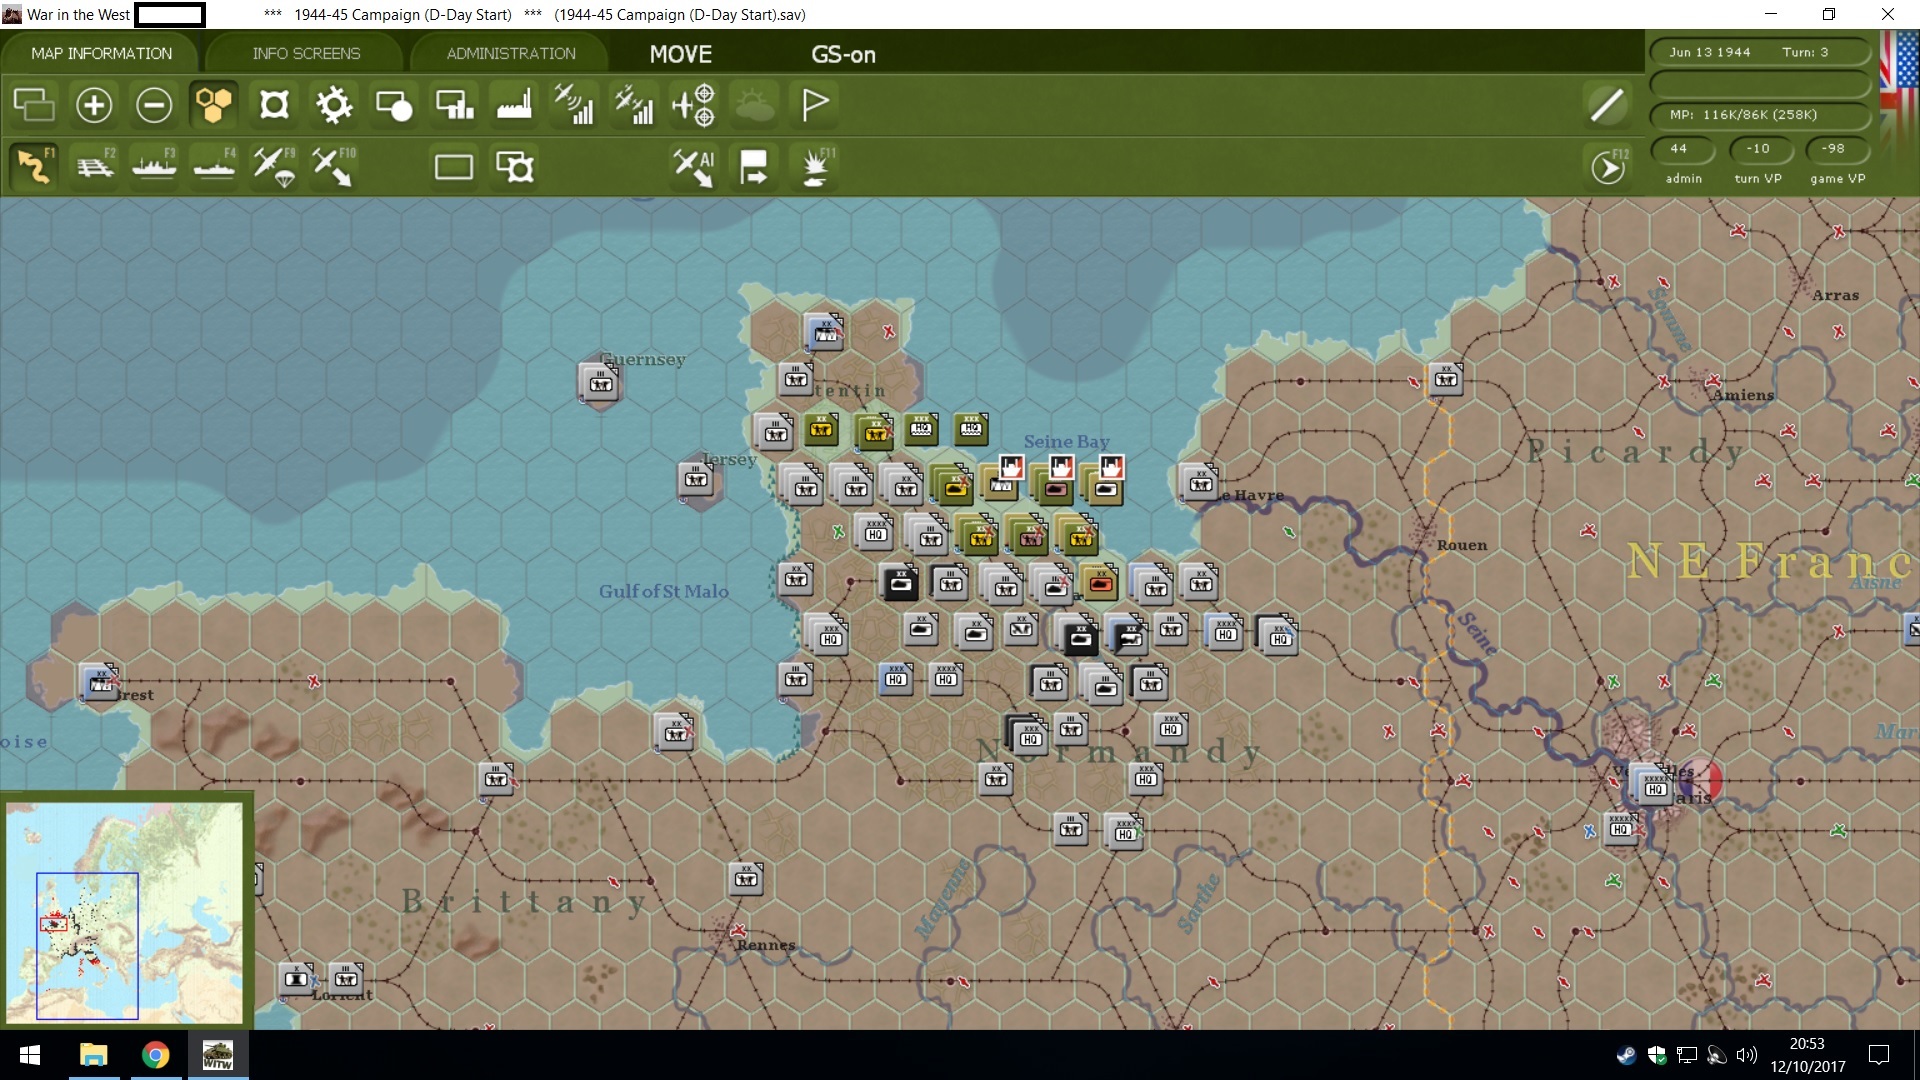Select the unit on Jersey island
Image resolution: width=1920 pixels, height=1080 pixels.
pyautogui.click(x=696, y=479)
